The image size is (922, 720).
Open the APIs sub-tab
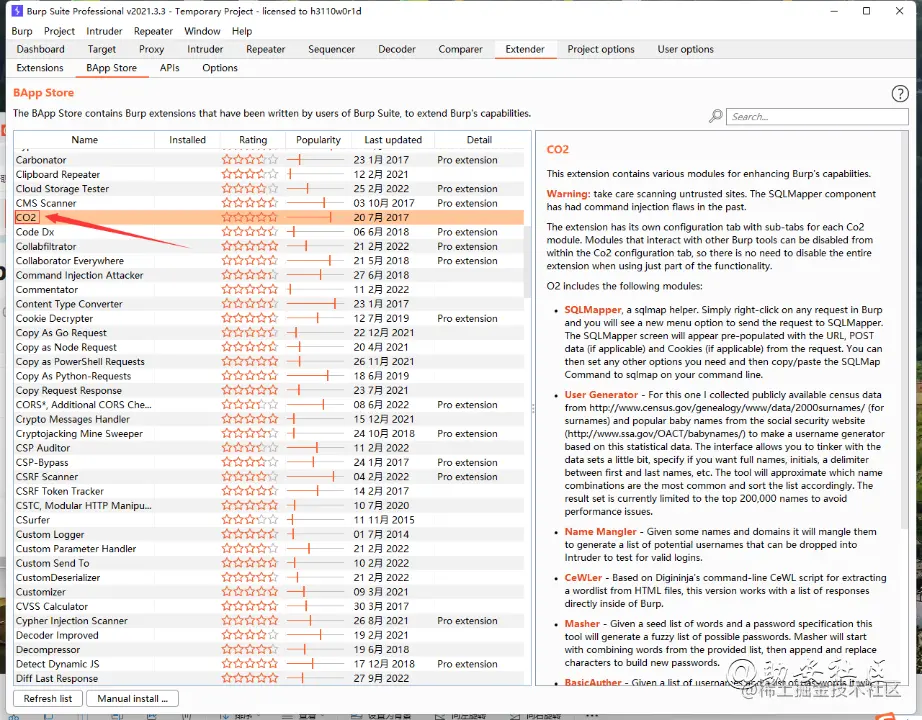click(169, 68)
